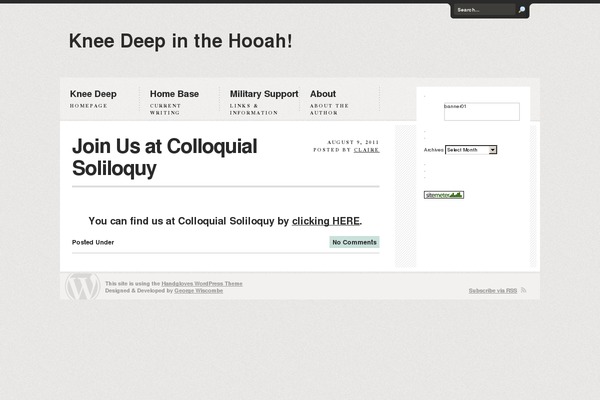Go to Home Base current writing
This screenshot has width=600, height=400.
[174, 102]
